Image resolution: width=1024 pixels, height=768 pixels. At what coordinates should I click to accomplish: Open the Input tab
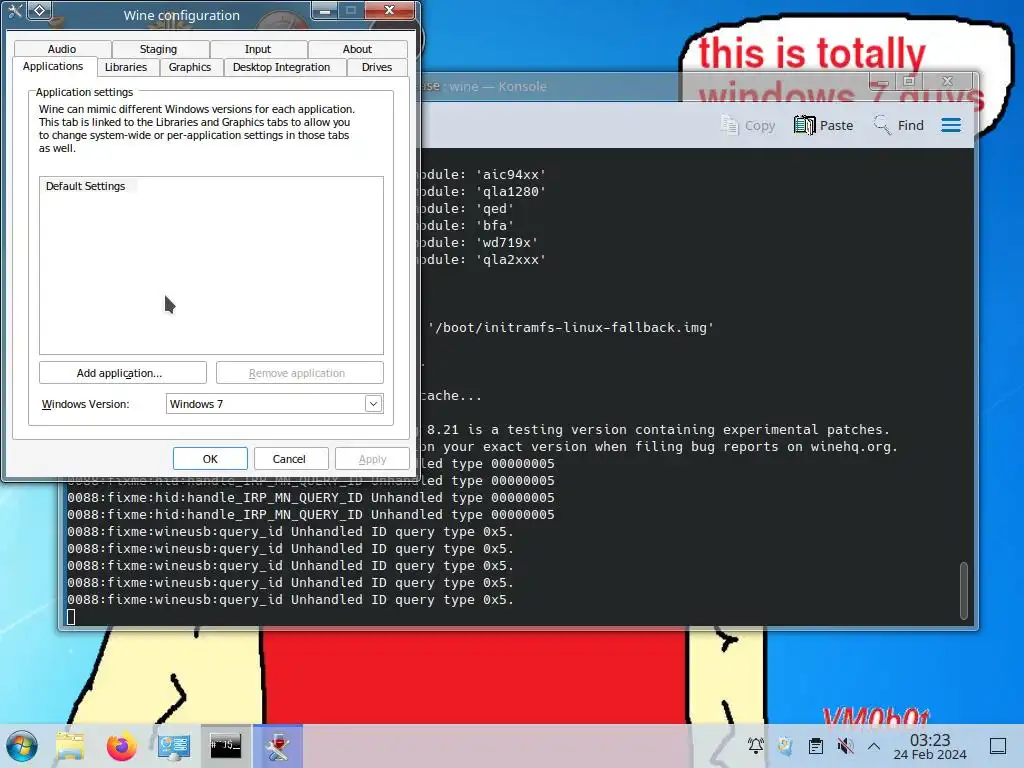coord(258,49)
